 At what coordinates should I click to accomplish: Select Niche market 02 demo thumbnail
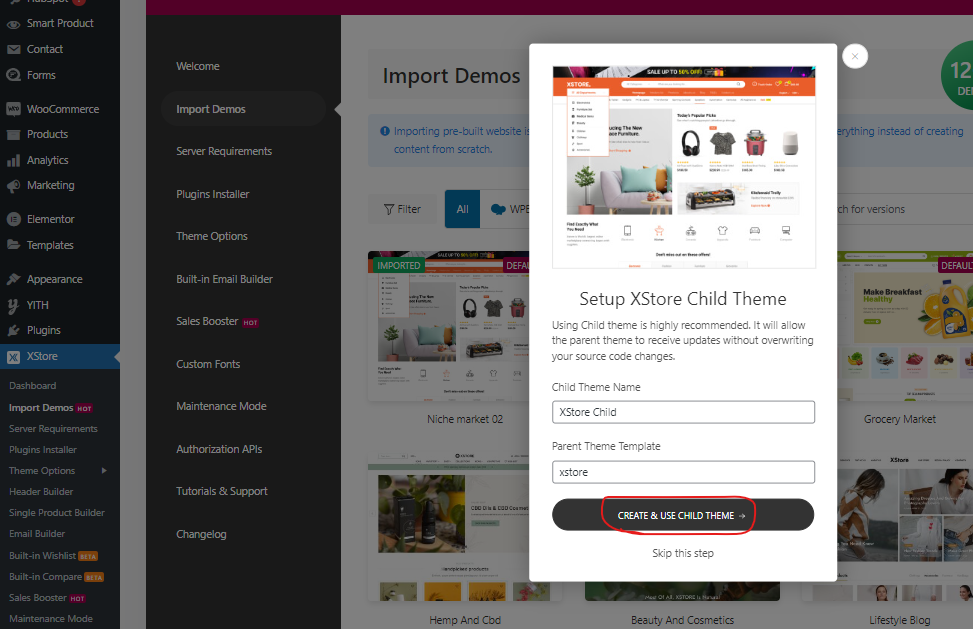(448, 326)
